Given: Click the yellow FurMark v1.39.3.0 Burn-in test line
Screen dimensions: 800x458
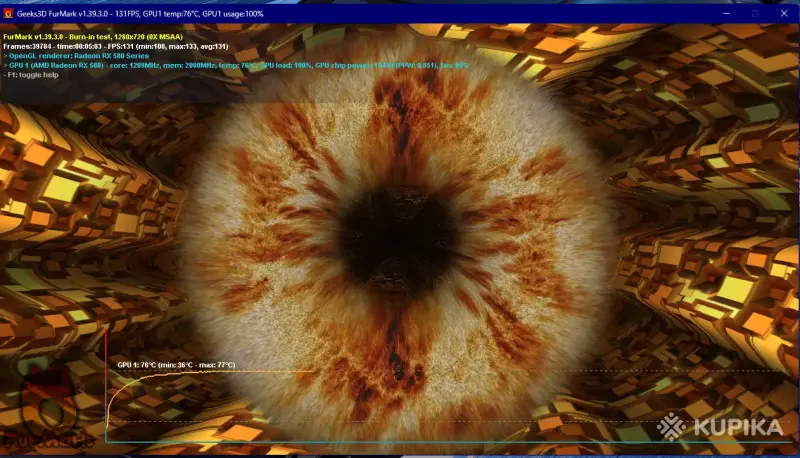Looking at the screenshot, I should click(x=93, y=37).
